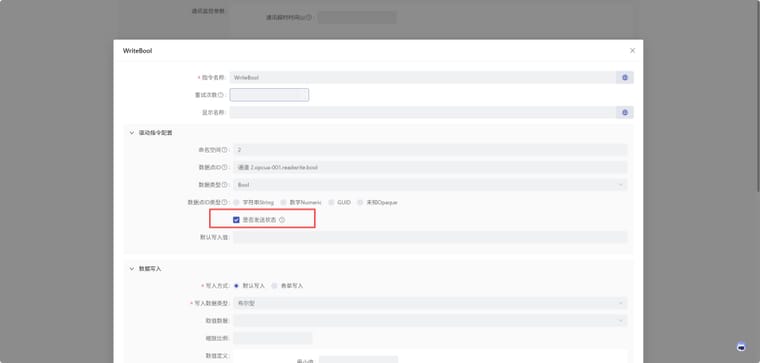Click the help icon next to the retry count label
760x363 pixels.
tap(221, 95)
